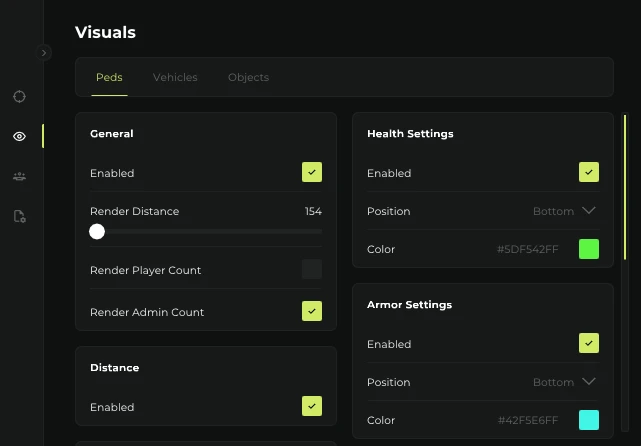Open the file settings sidebar icon
The height and width of the screenshot is (446, 641).
(x=19, y=217)
